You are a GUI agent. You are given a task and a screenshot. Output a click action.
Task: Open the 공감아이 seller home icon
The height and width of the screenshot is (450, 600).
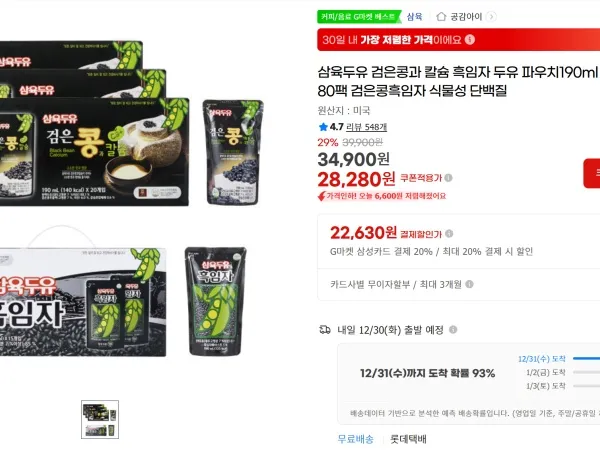pyautogui.click(x=441, y=16)
